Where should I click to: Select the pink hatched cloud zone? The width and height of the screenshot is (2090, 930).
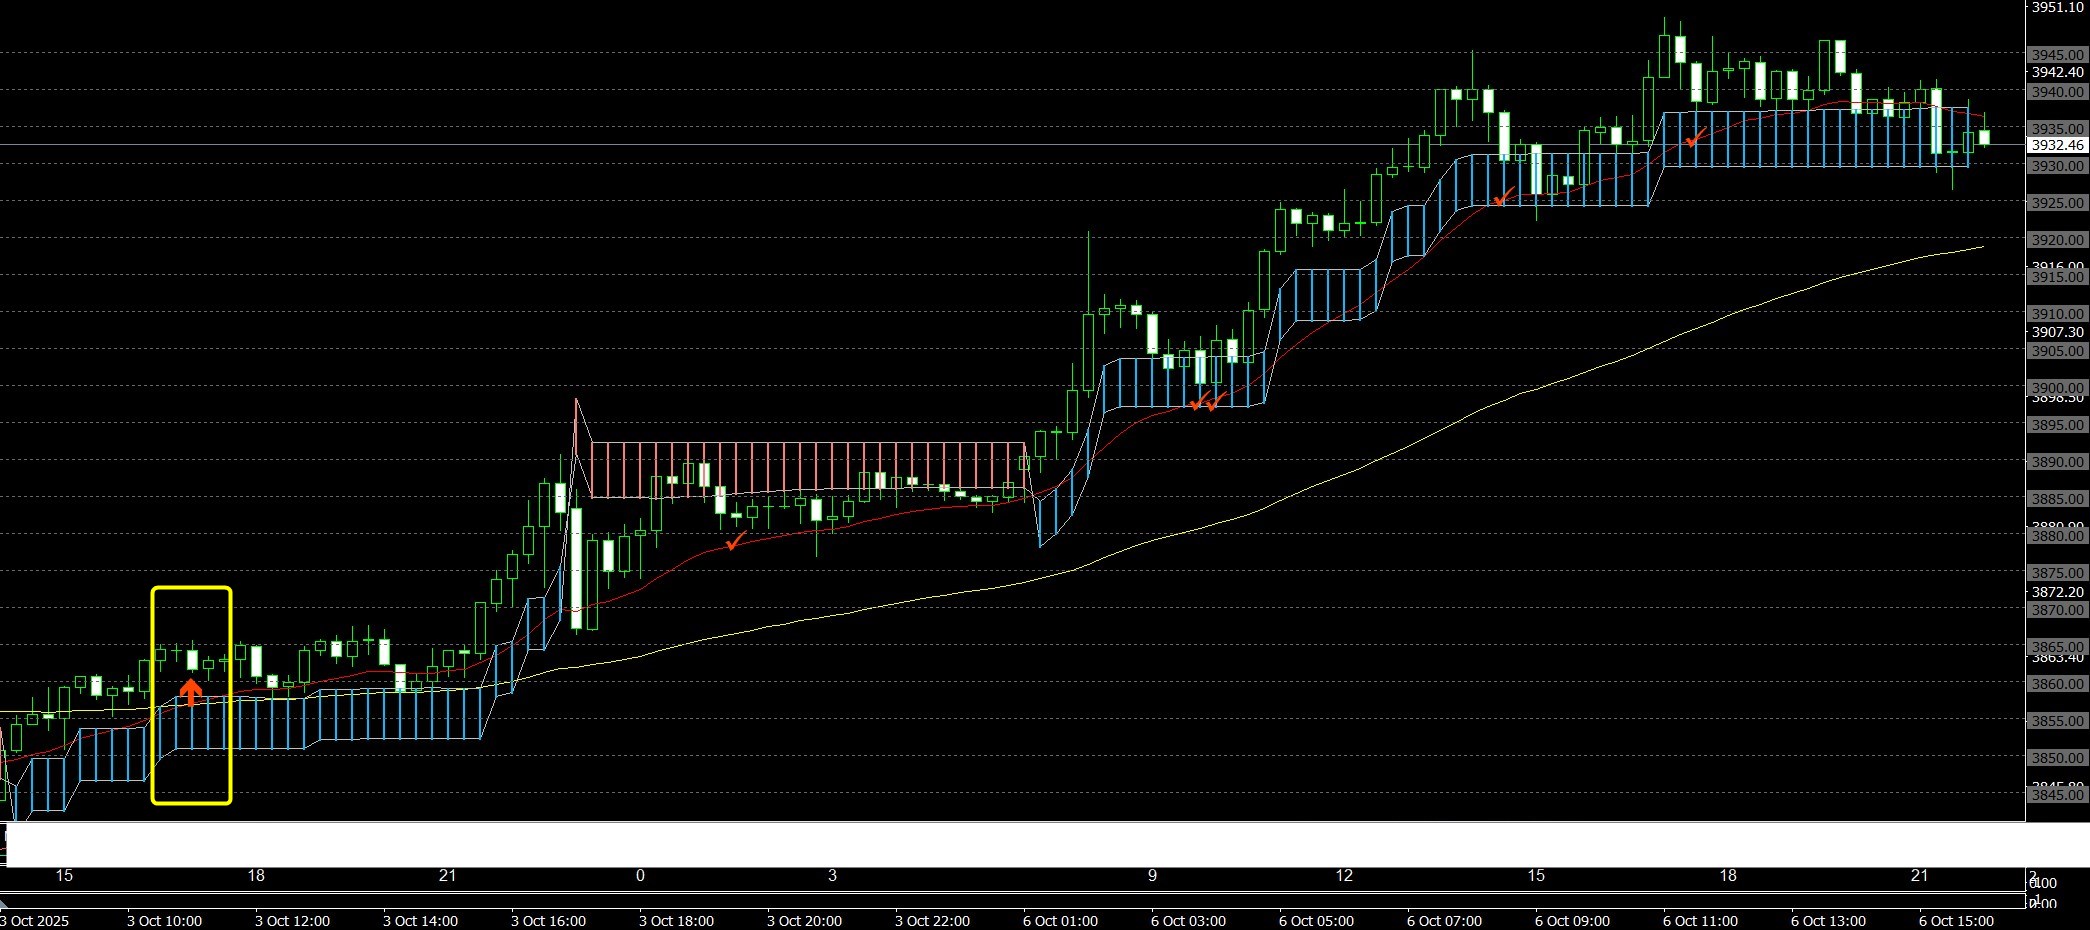click(x=808, y=468)
